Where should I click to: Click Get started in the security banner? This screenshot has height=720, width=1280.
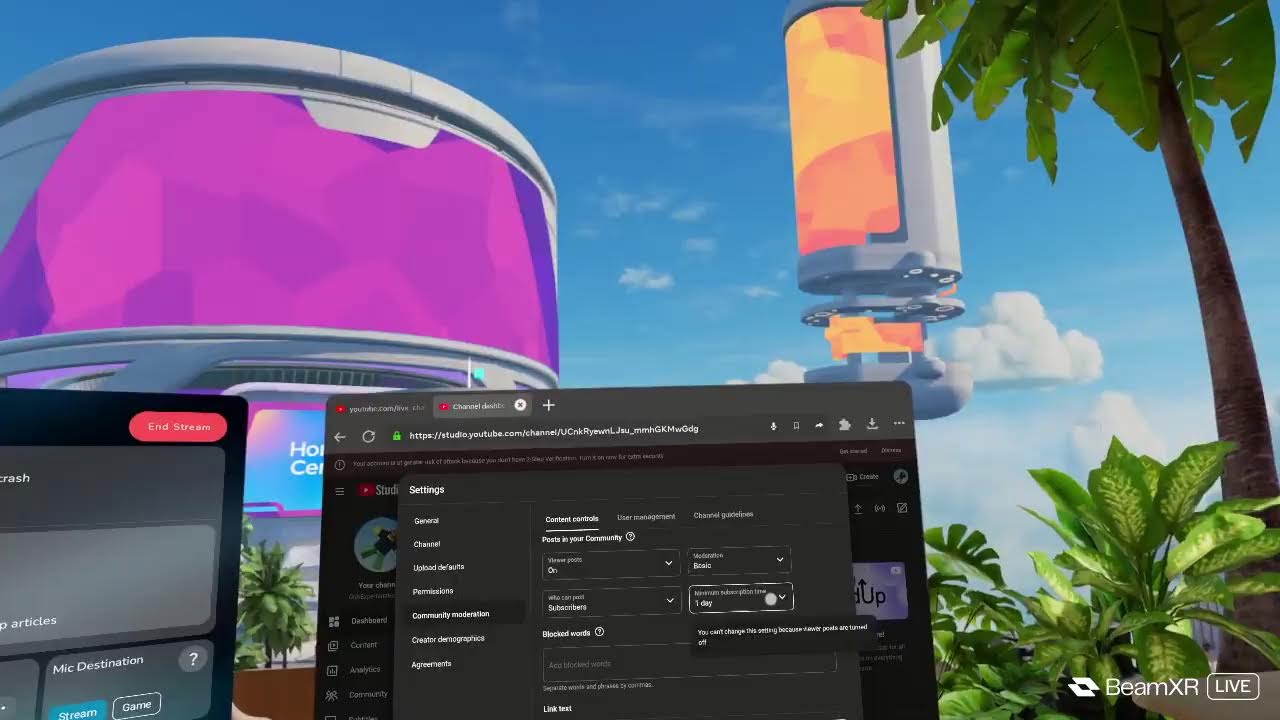click(853, 451)
